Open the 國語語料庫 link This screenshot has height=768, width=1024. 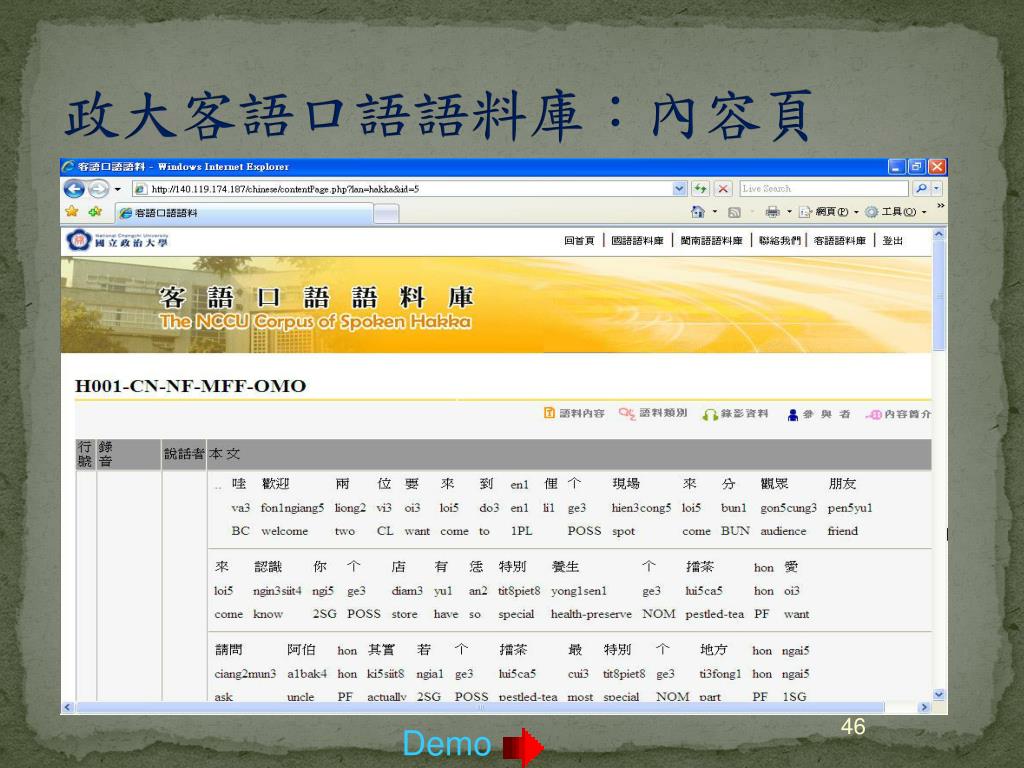coord(637,241)
